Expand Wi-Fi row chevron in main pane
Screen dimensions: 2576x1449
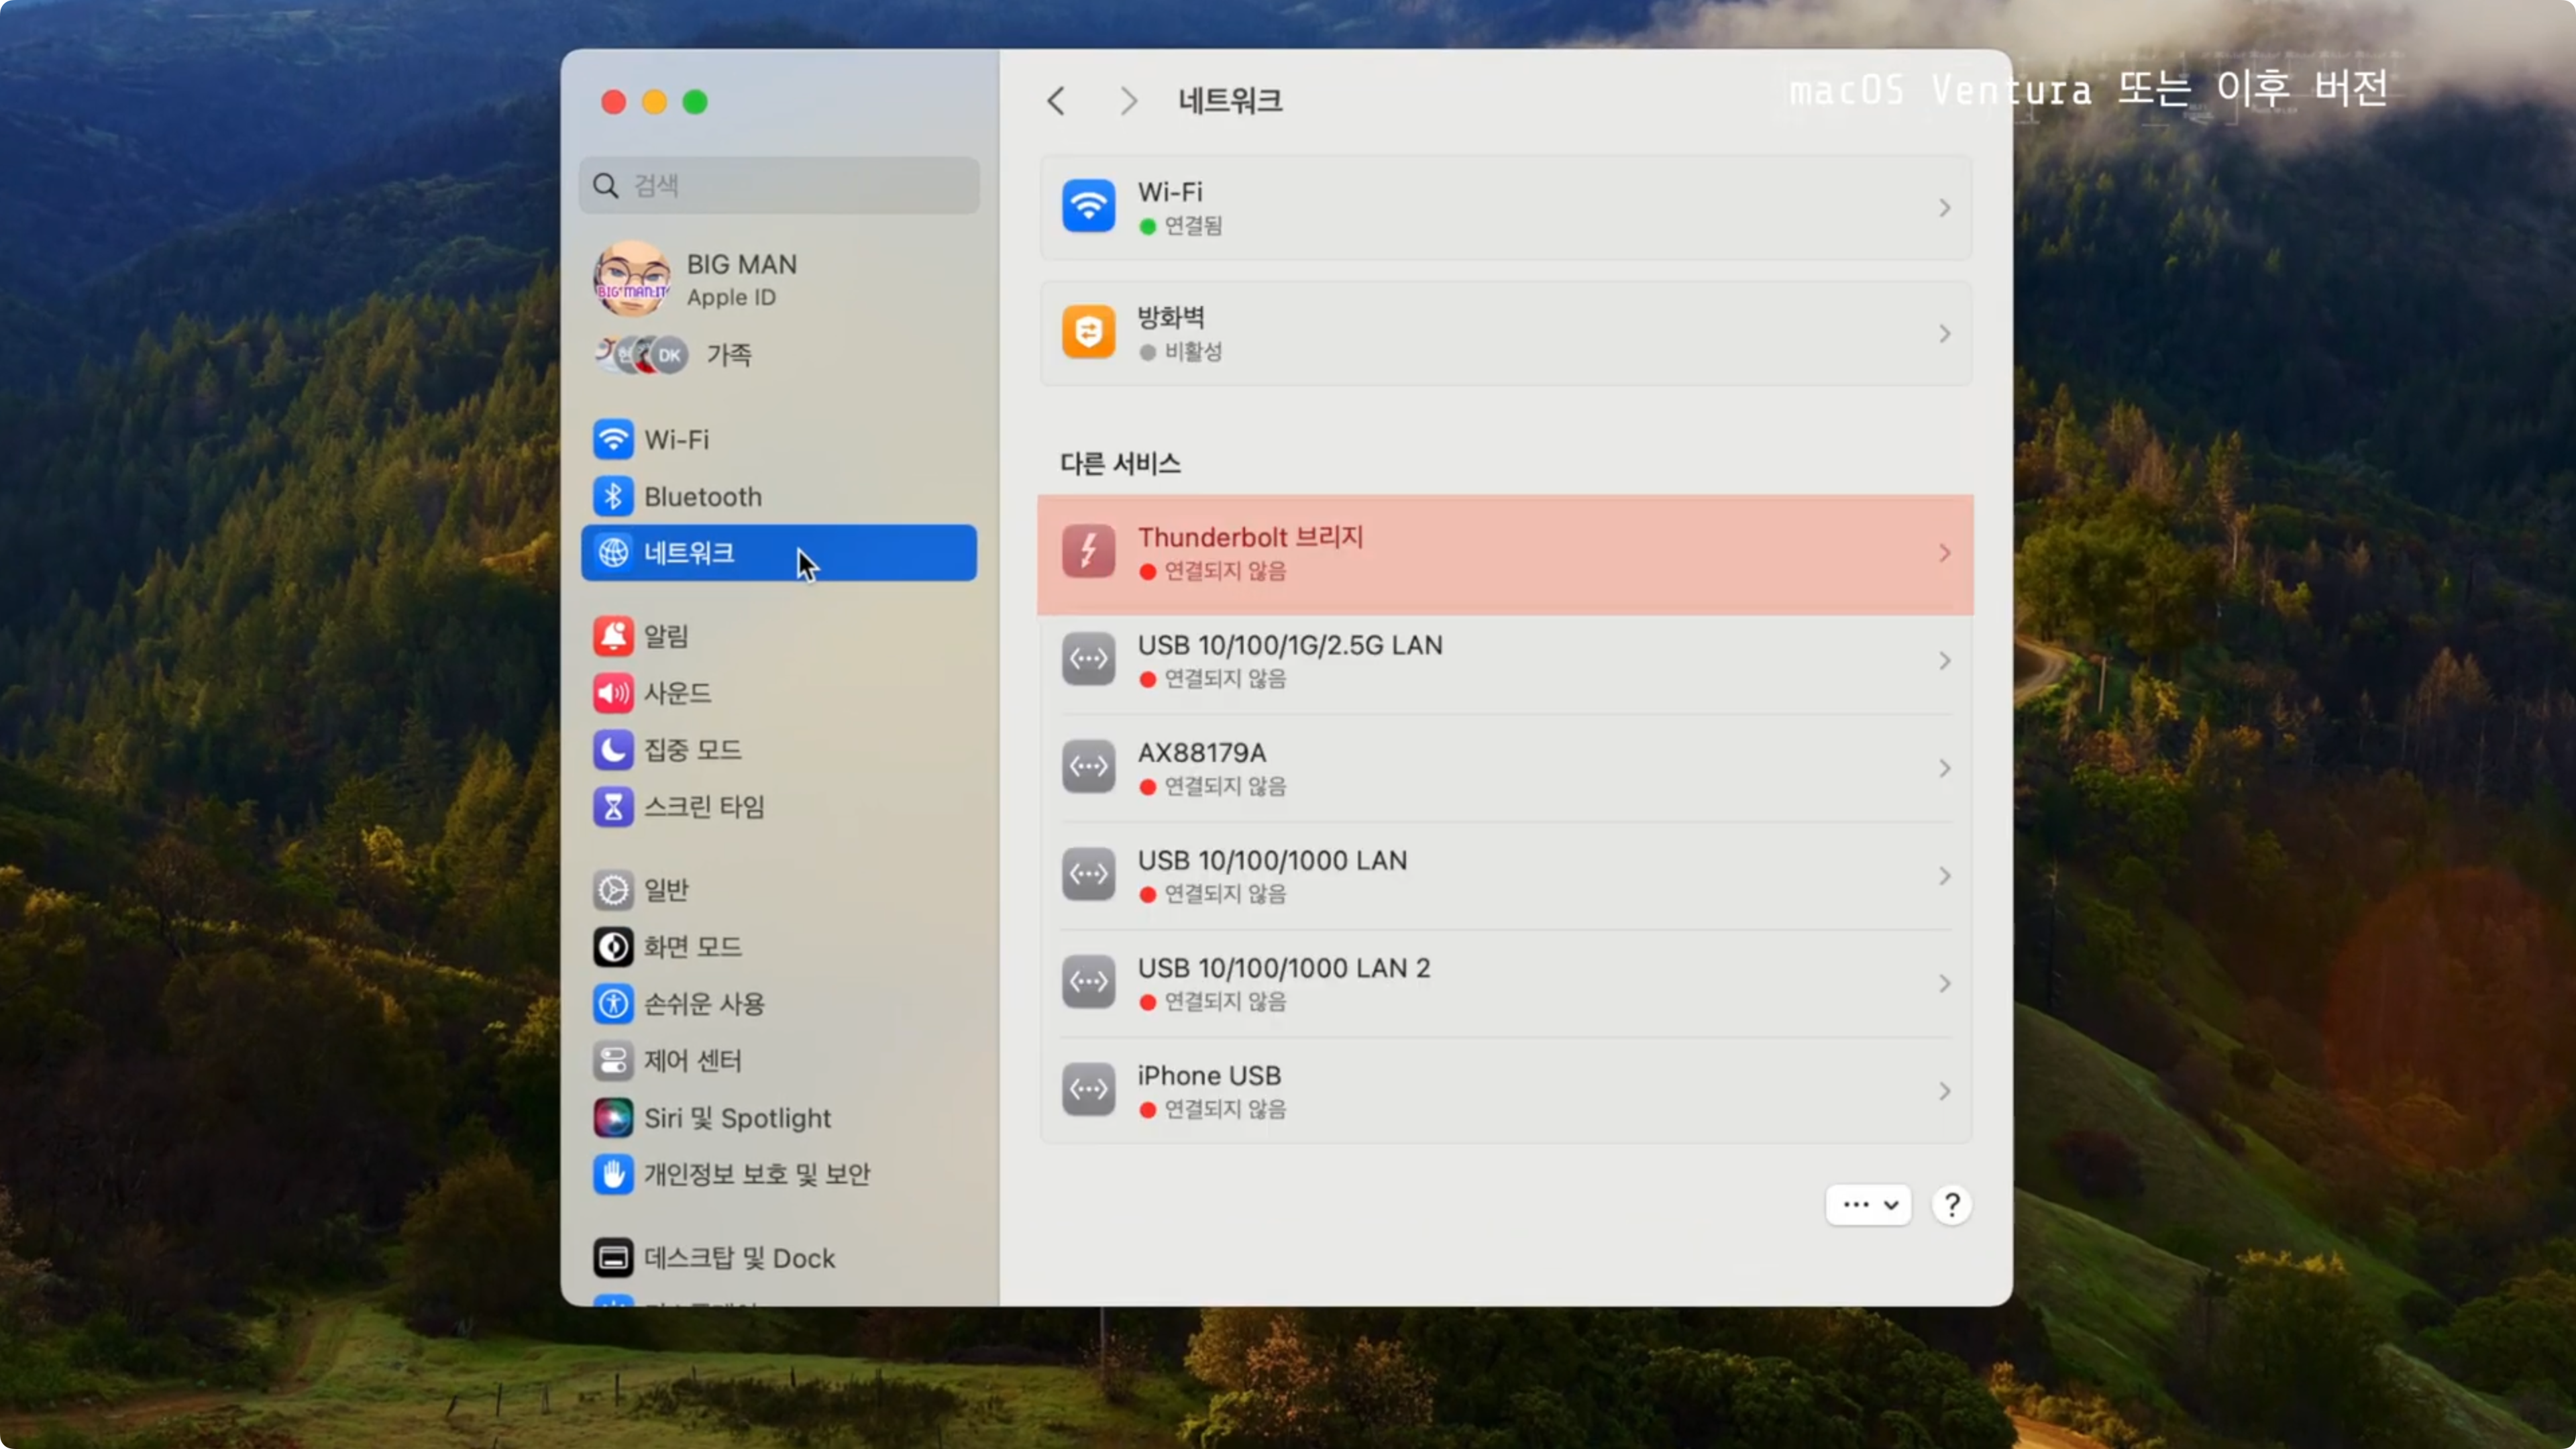(x=1944, y=208)
